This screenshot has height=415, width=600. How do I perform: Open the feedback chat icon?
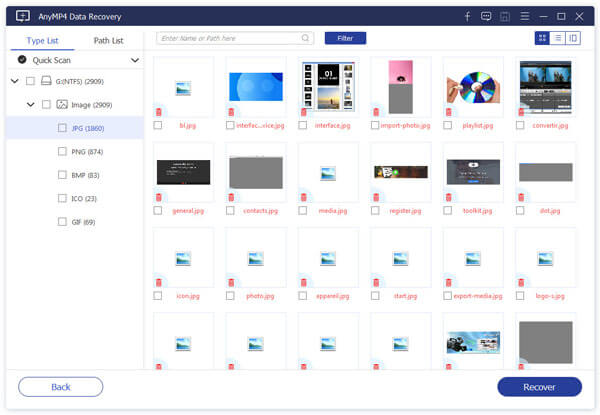(x=486, y=16)
